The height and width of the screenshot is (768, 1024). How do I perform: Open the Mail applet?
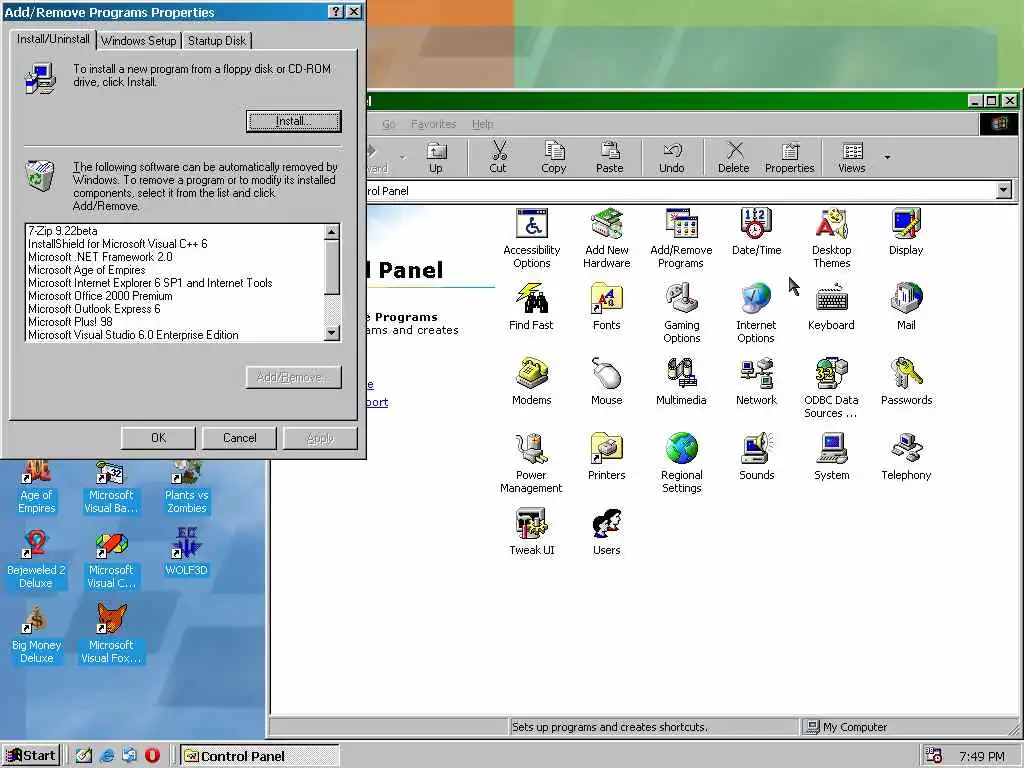click(906, 307)
